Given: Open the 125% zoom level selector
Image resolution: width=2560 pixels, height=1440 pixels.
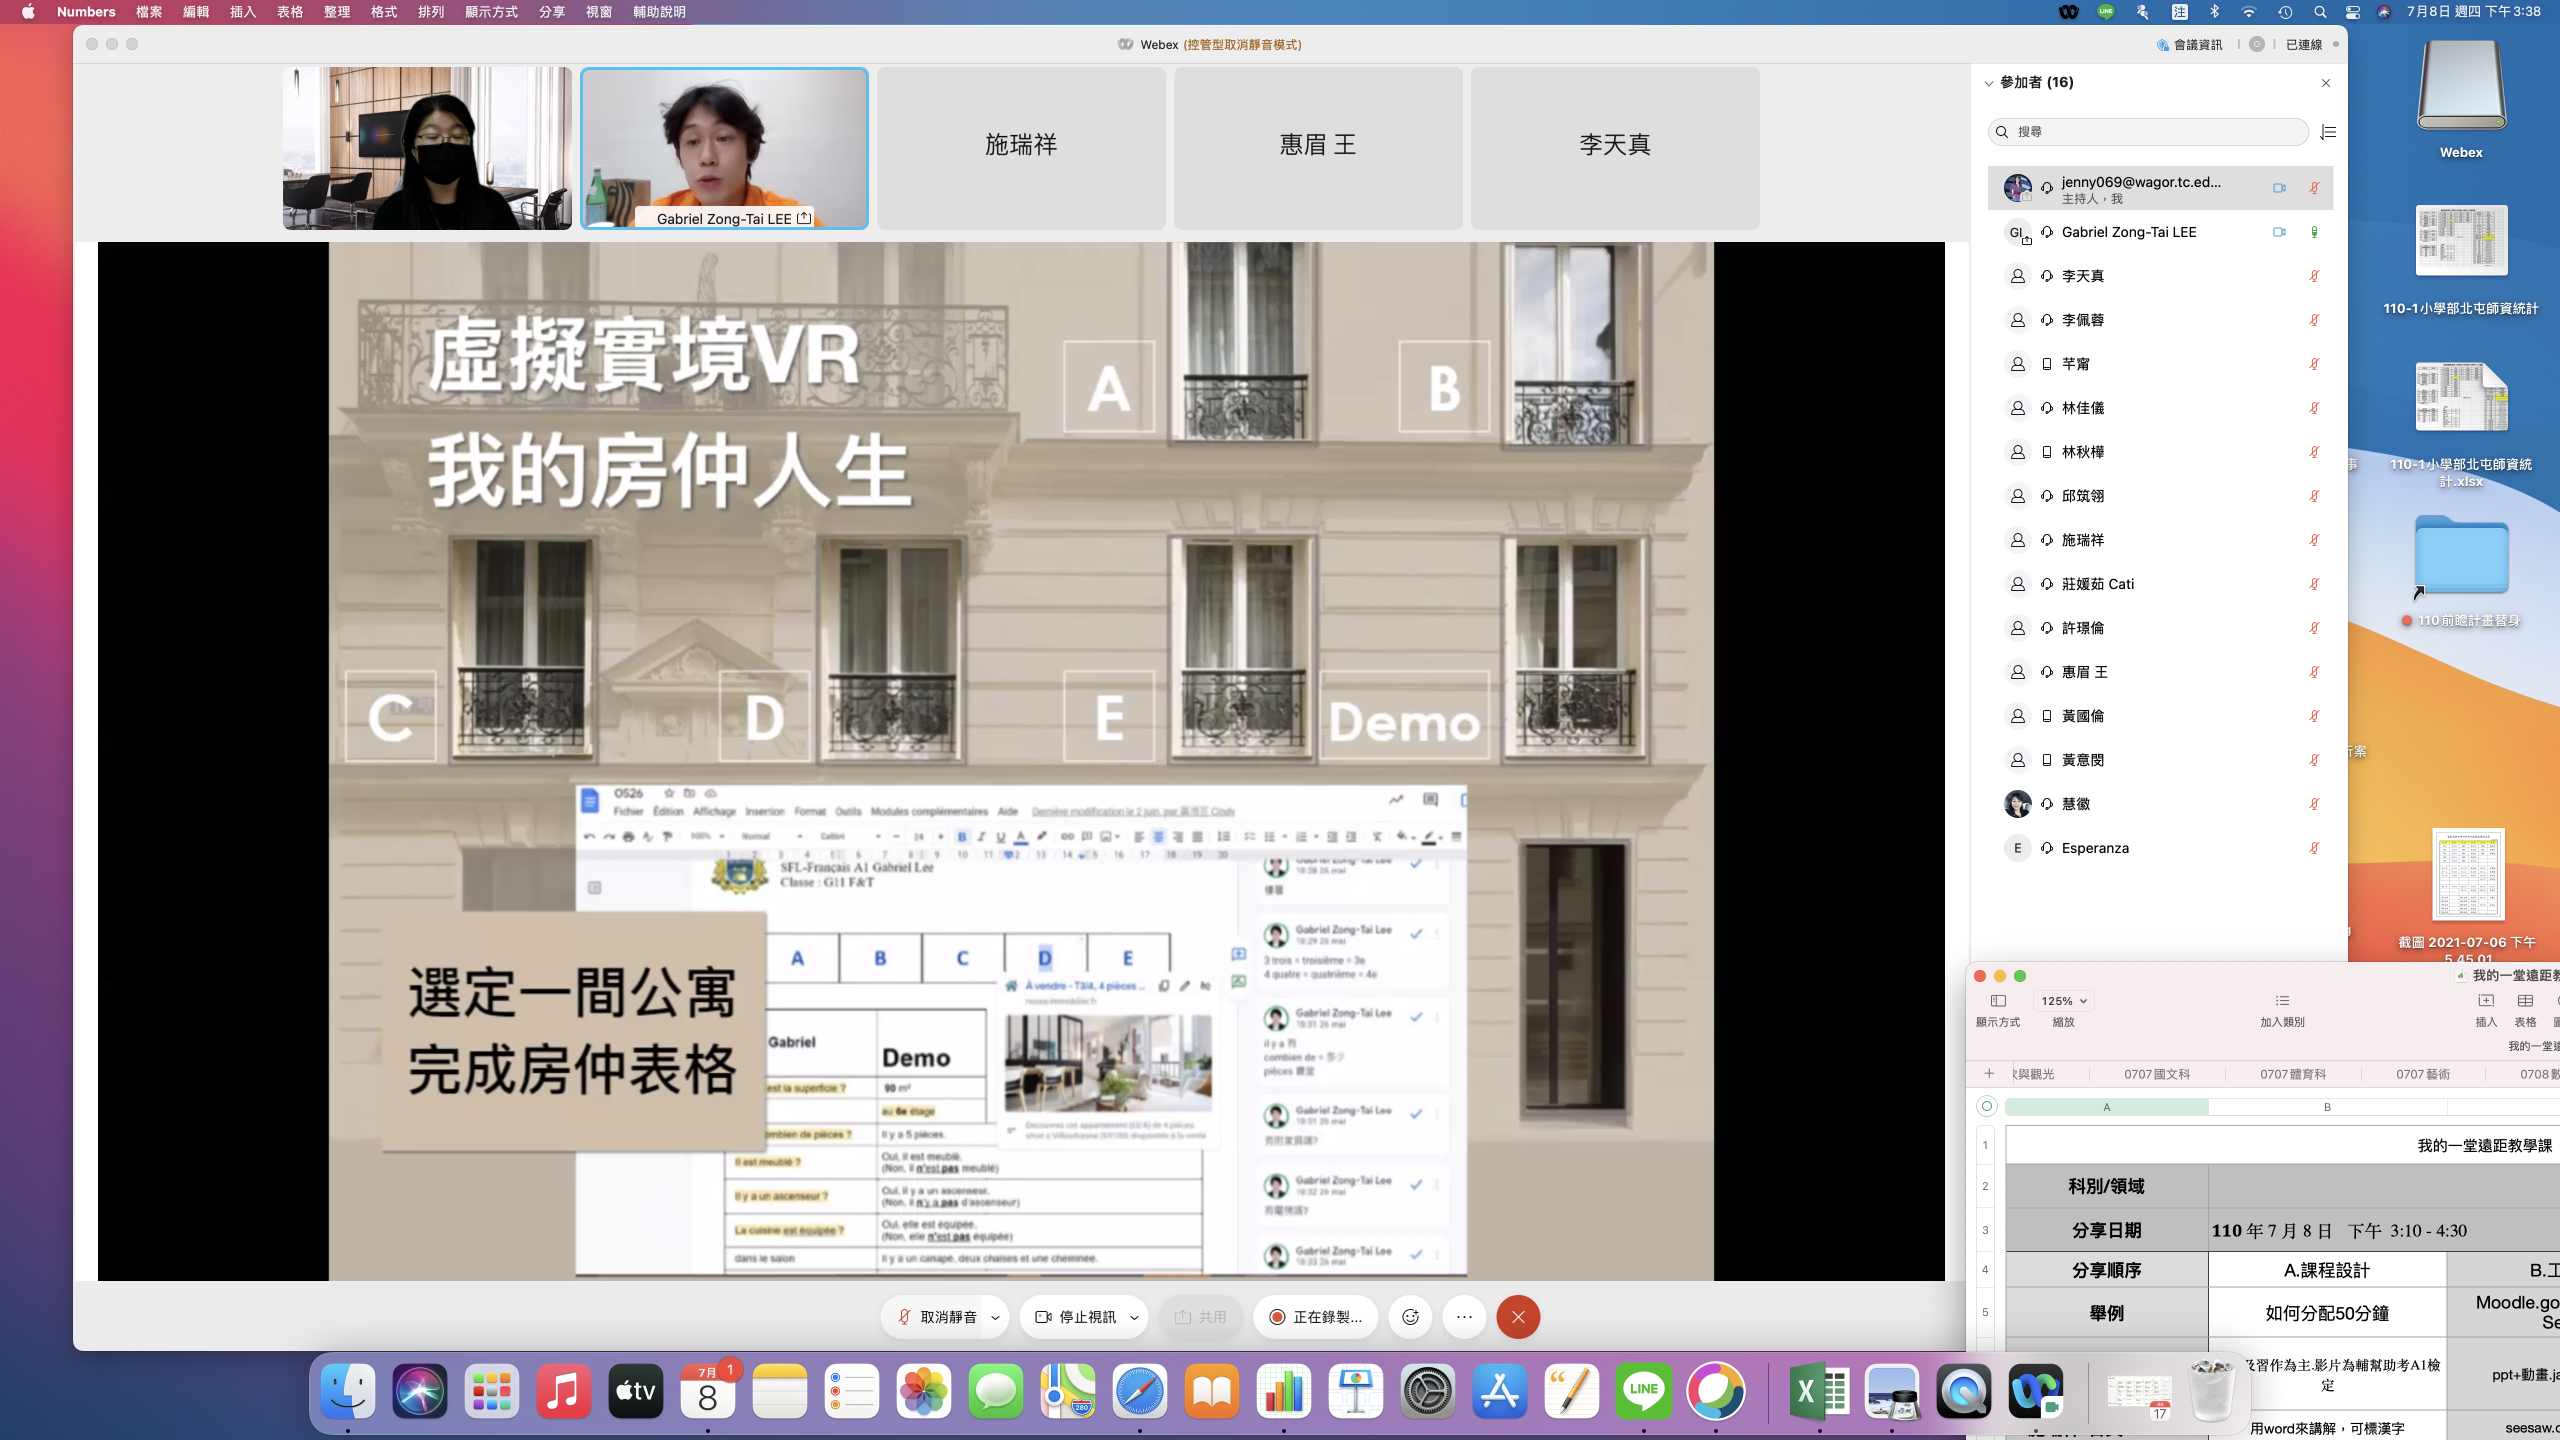Looking at the screenshot, I should tap(2064, 1001).
